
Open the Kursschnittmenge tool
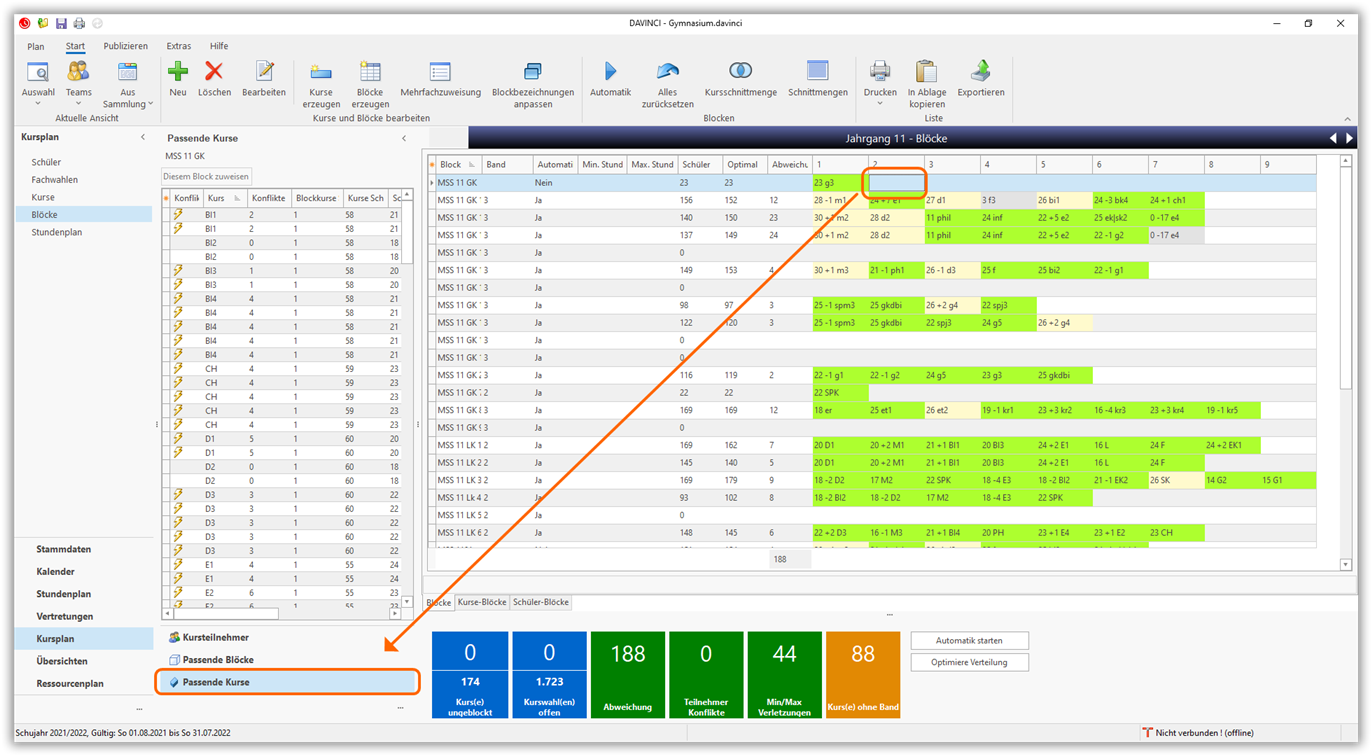[740, 72]
